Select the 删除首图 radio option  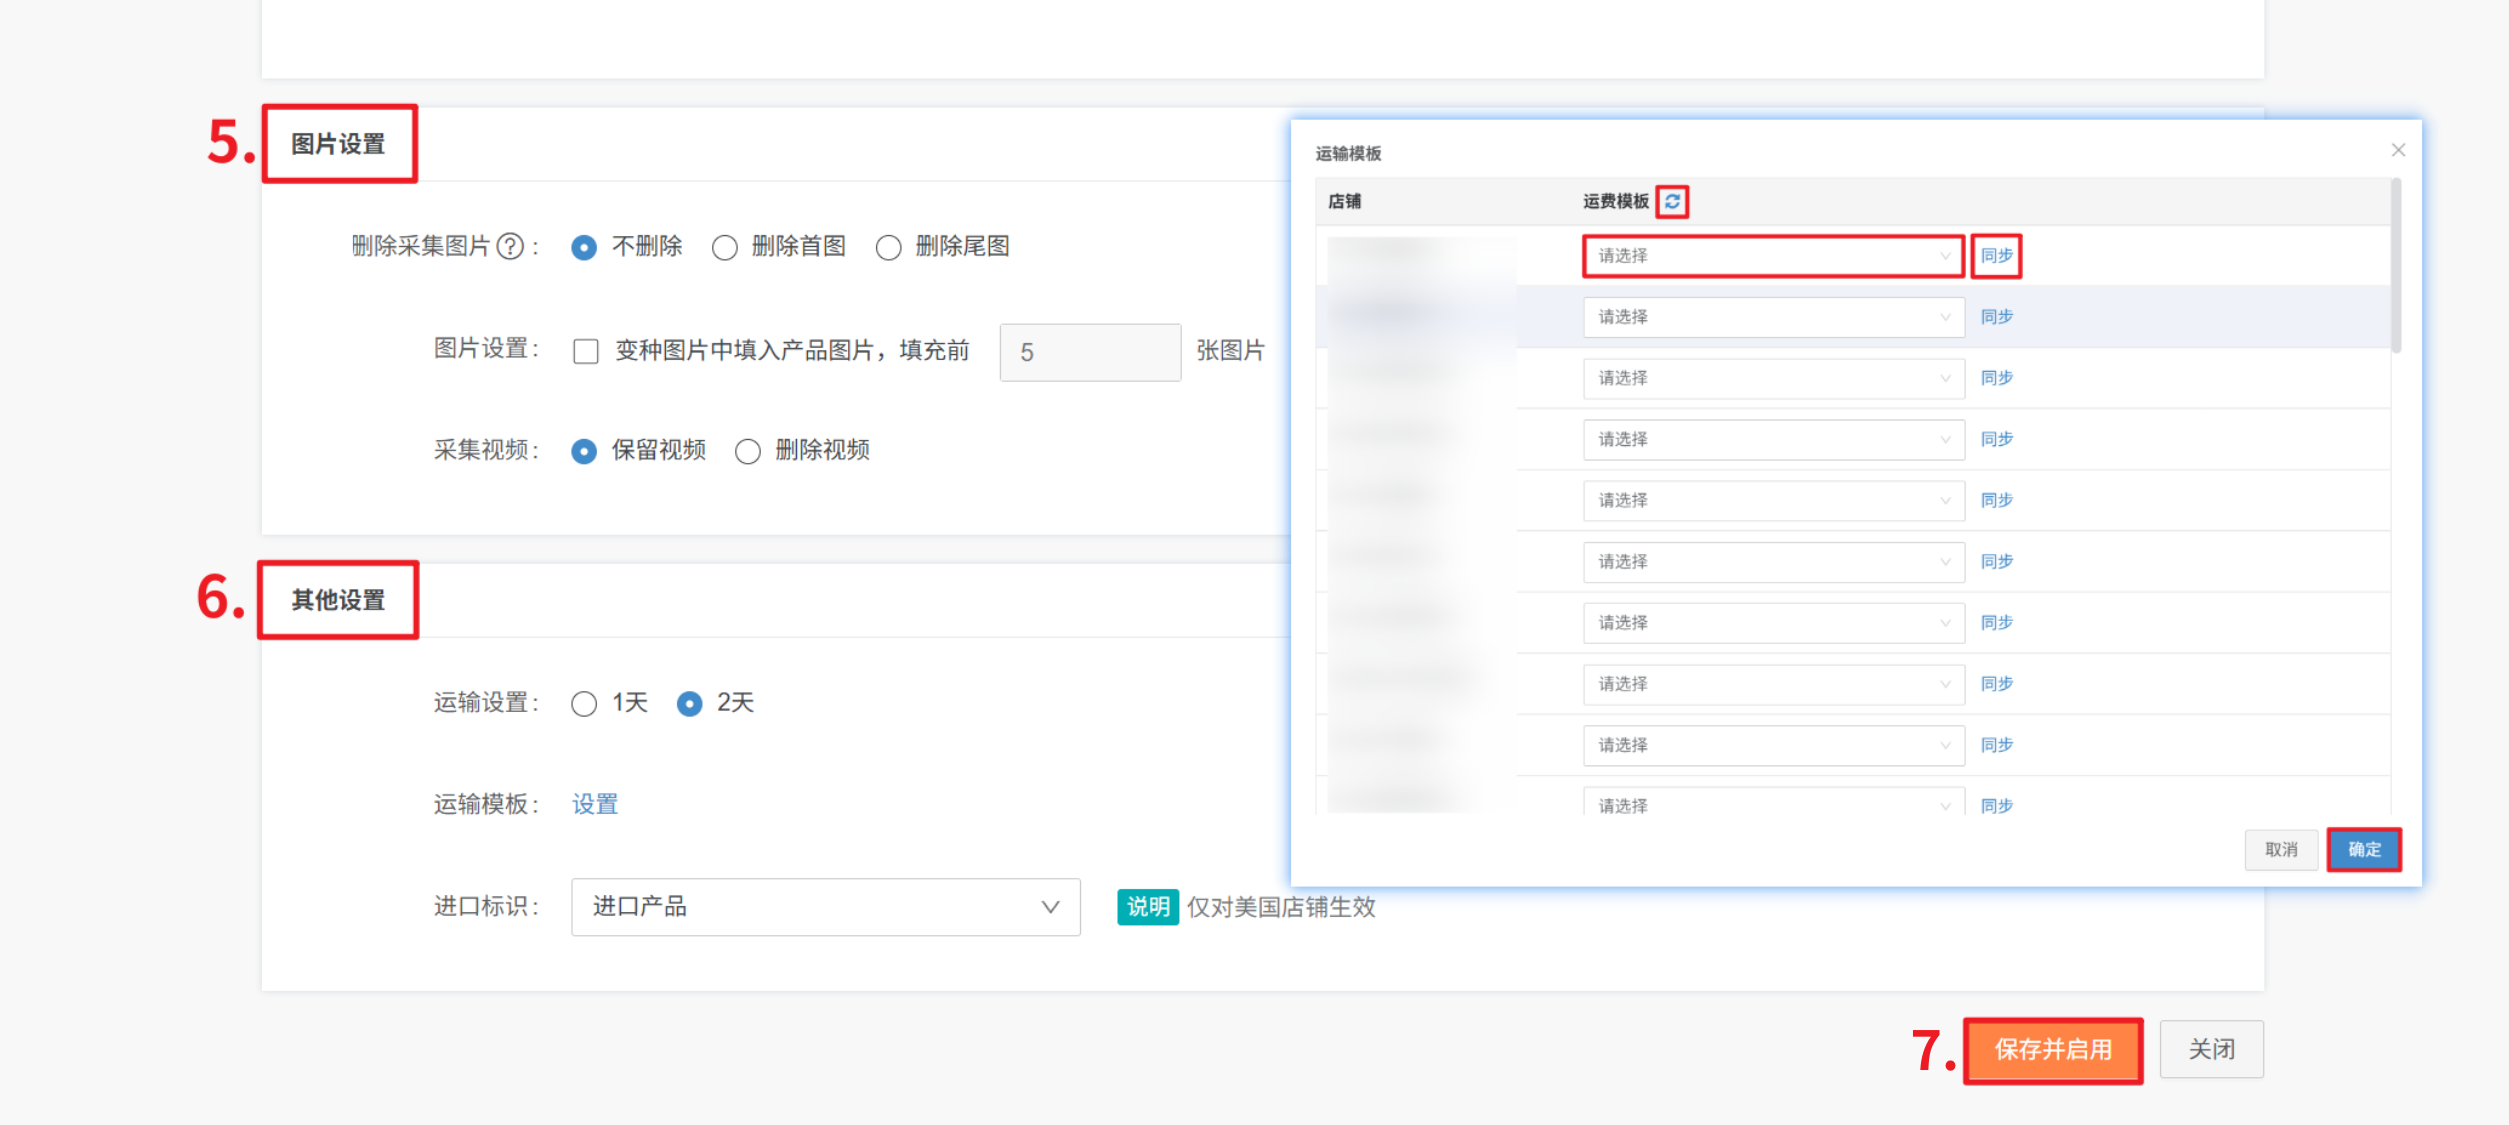725,247
